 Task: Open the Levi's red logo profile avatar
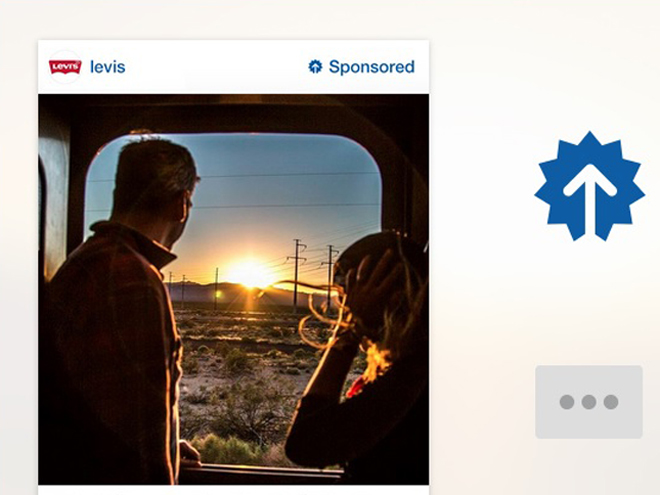click(x=65, y=67)
